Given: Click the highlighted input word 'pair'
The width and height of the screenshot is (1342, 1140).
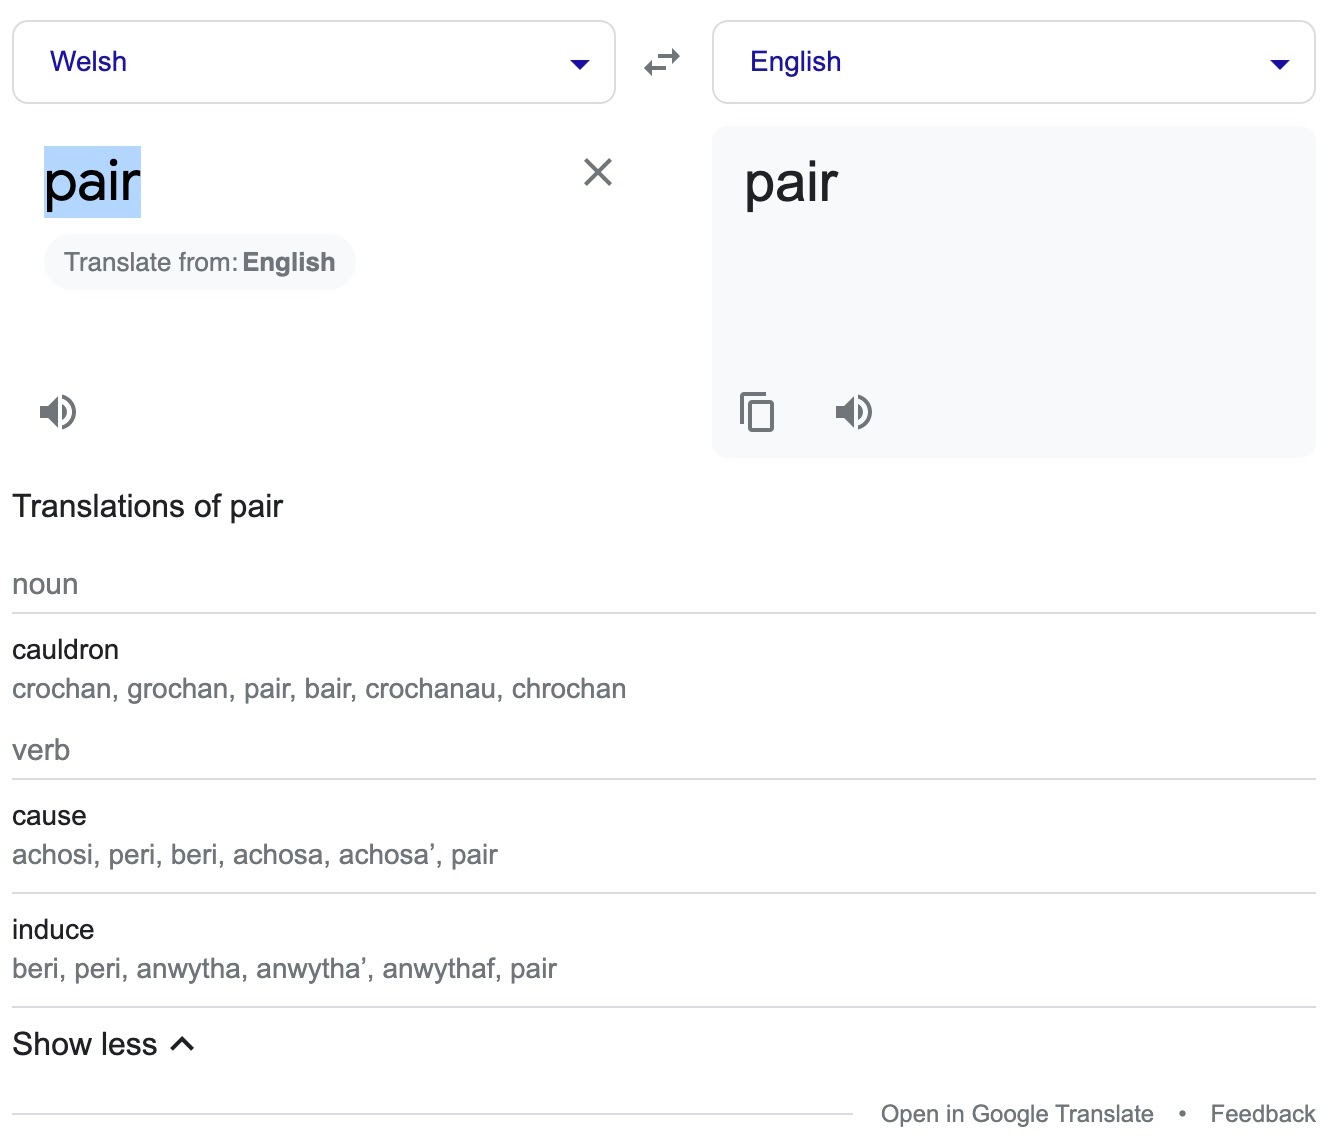Looking at the screenshot, I should point(91,181).
